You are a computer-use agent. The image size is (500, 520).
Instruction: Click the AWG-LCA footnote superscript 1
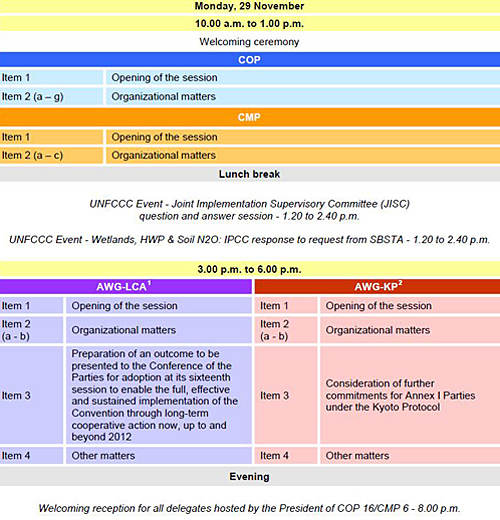click(149, 283)
